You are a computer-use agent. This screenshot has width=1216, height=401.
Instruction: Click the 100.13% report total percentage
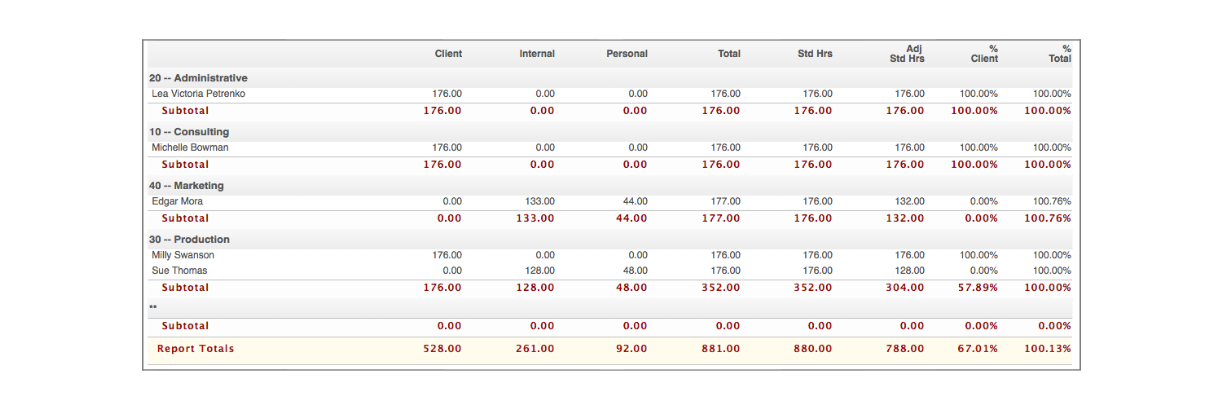click(1048, 349)
